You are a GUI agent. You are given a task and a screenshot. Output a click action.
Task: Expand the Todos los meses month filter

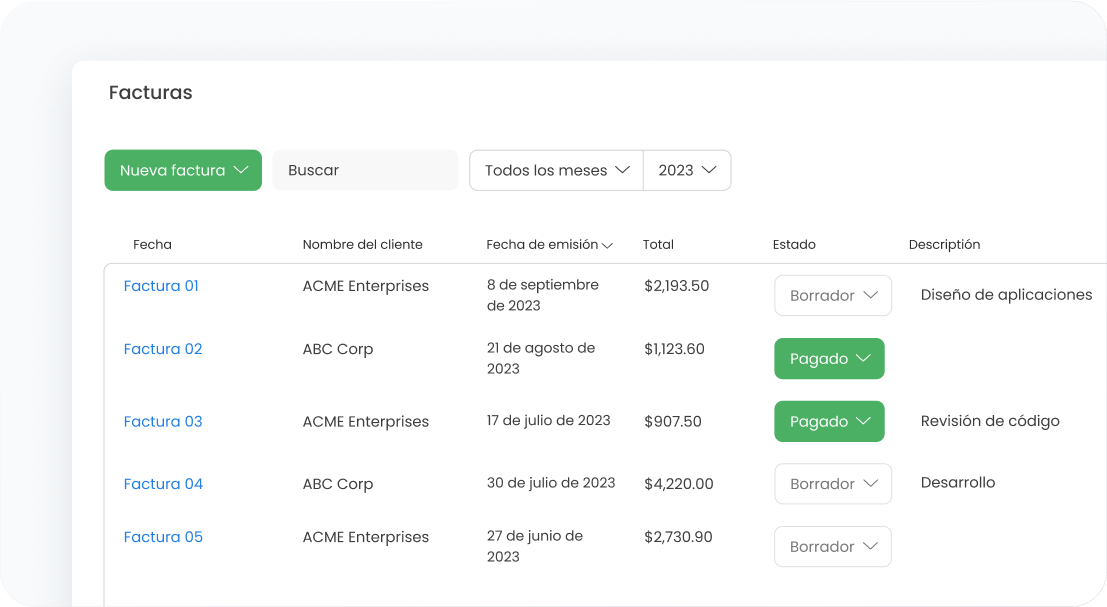pos(556,170)
